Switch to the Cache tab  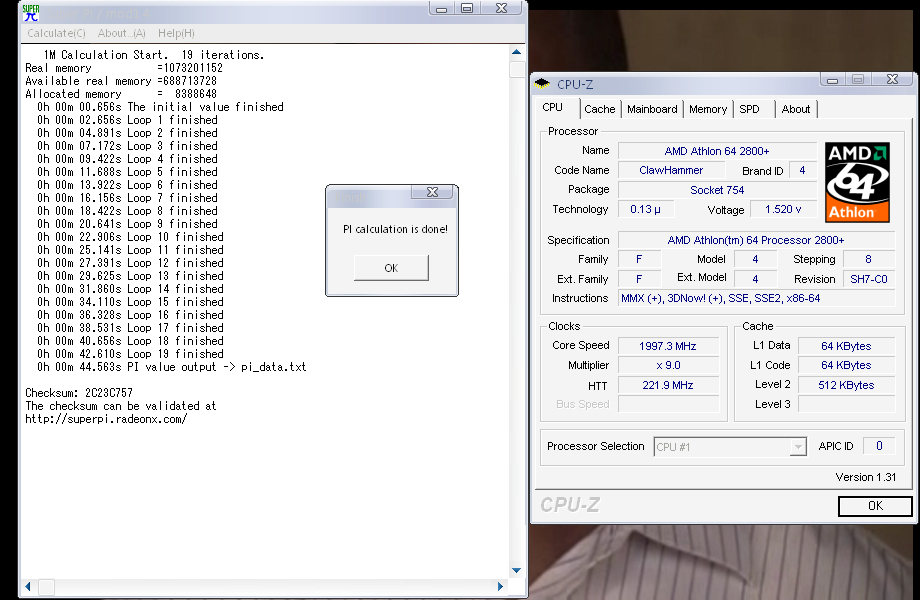(x=600, y=109)
